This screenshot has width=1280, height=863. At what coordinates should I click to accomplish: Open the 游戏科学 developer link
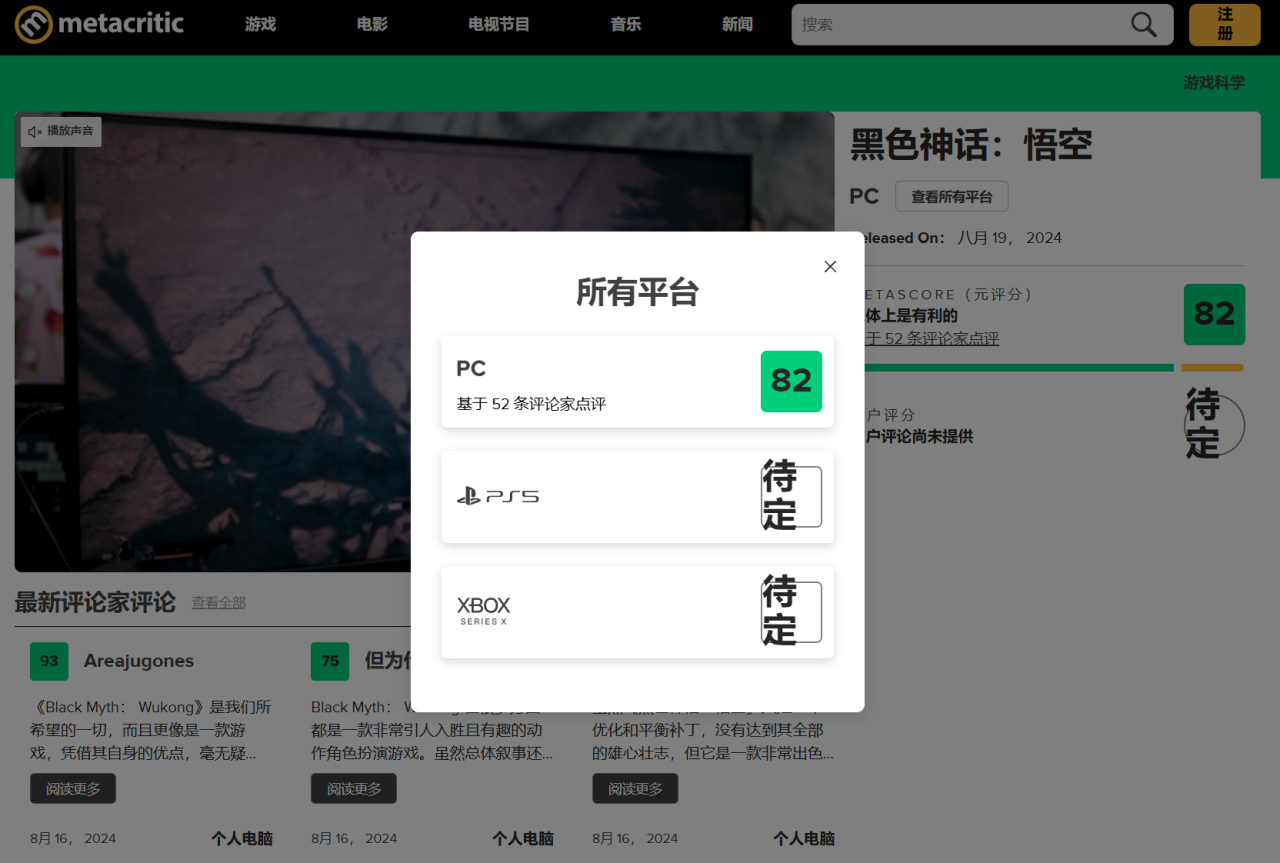1214,82
